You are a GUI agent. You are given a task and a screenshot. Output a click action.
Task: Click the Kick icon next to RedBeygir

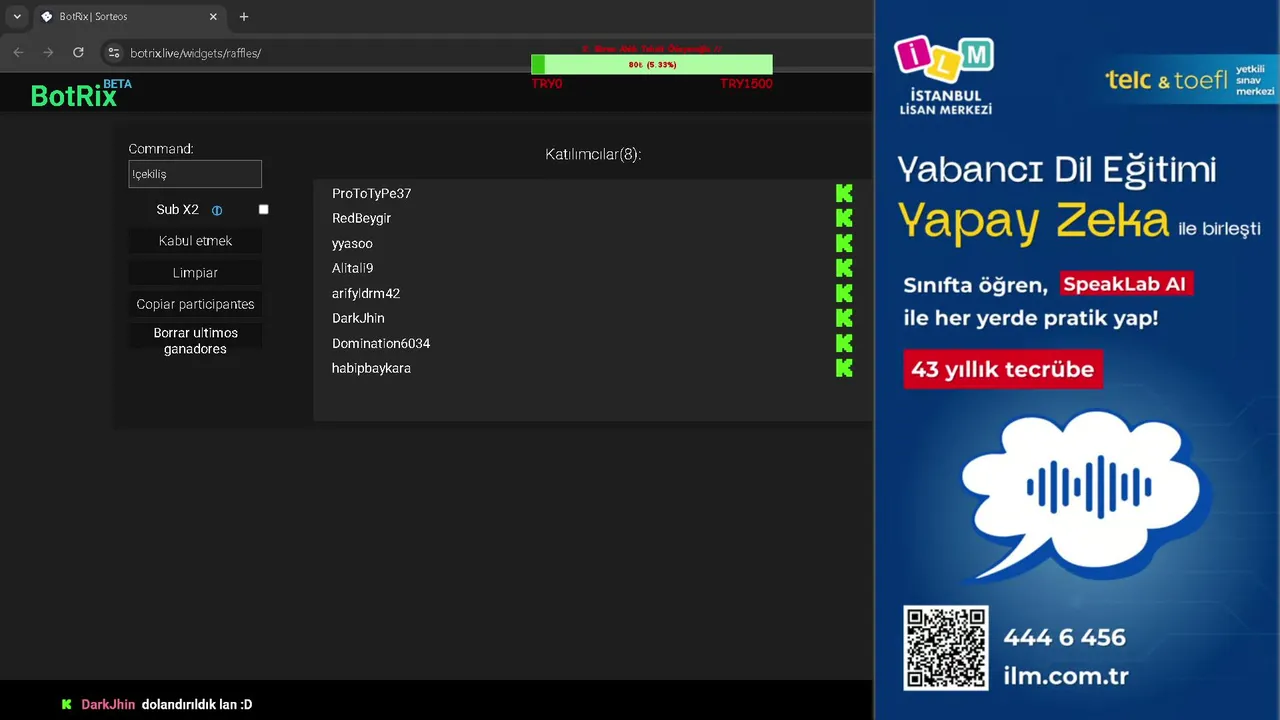coord(844,218)
